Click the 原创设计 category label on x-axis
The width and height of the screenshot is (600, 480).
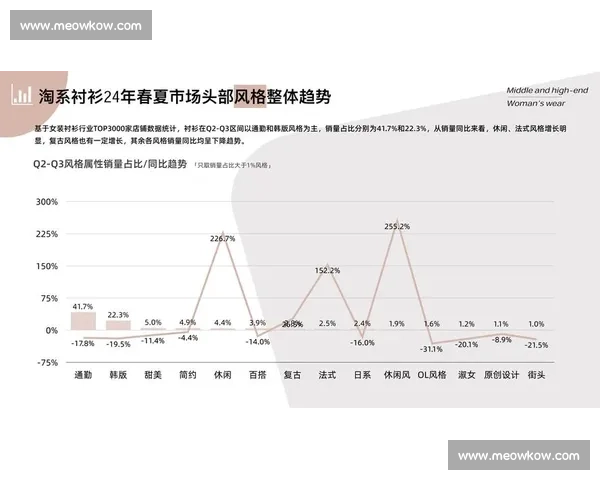coord(501,373)
